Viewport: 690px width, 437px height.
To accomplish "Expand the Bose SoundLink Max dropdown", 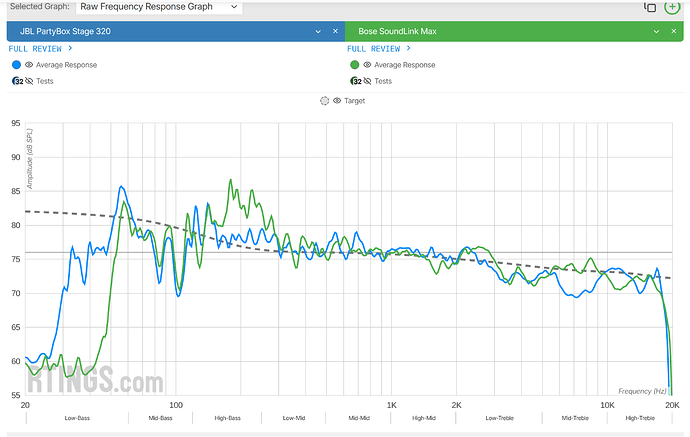I will (x=656, y=31).
